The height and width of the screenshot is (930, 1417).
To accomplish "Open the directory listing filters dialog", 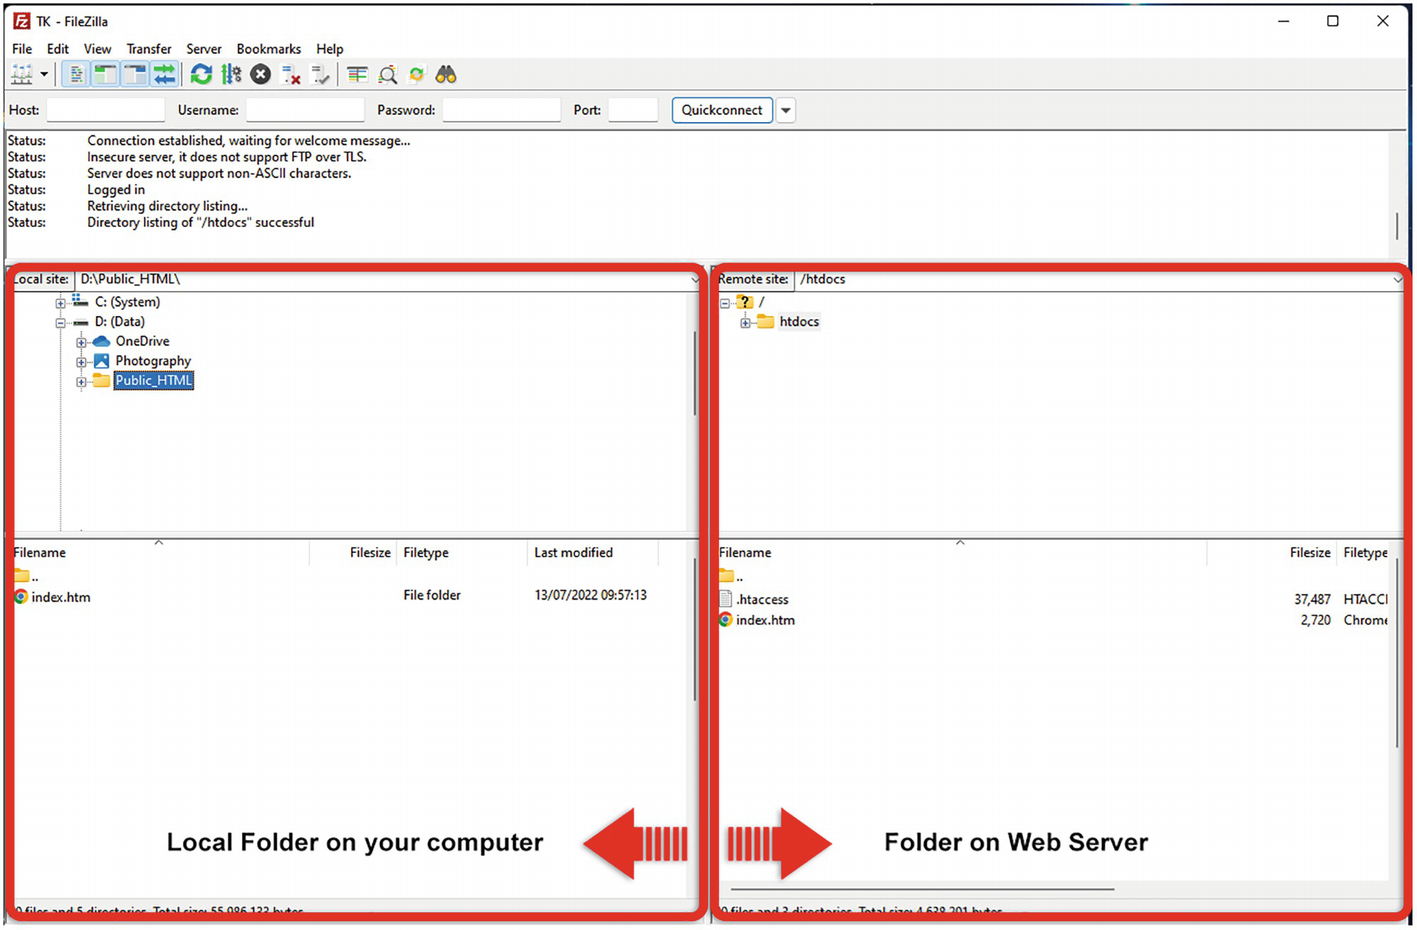I will pyautogui.click(x=357, y=75).
